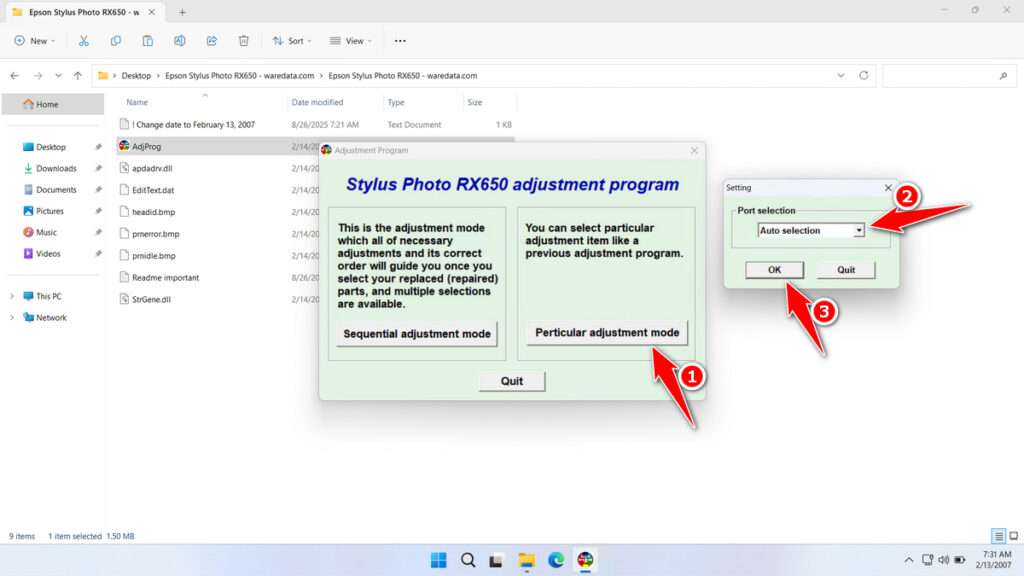The height and width of the screenshot is (576, 1024).
Task: Click Perticular adjustment mode button
Action: (x=607, y=332)
